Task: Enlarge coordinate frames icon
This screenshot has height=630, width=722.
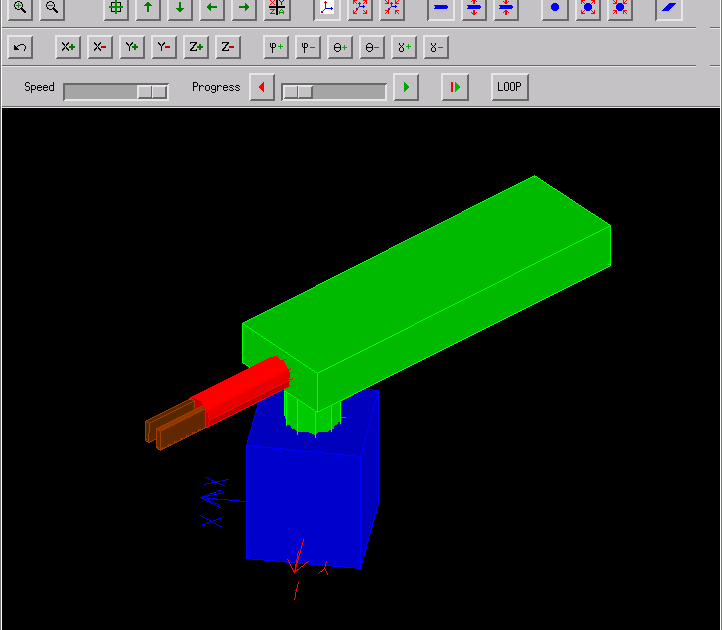Action: click(360, 8)
